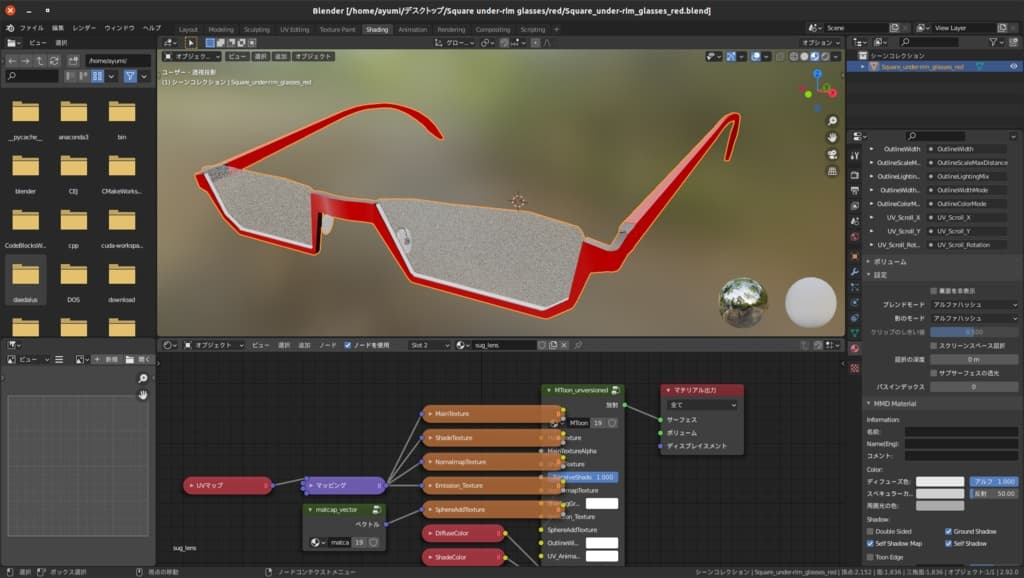Image resolution: width=1024 pixels, height=578 pixels.
Task: Open the modifier wrench properties tab
Action: coord(854,271)
